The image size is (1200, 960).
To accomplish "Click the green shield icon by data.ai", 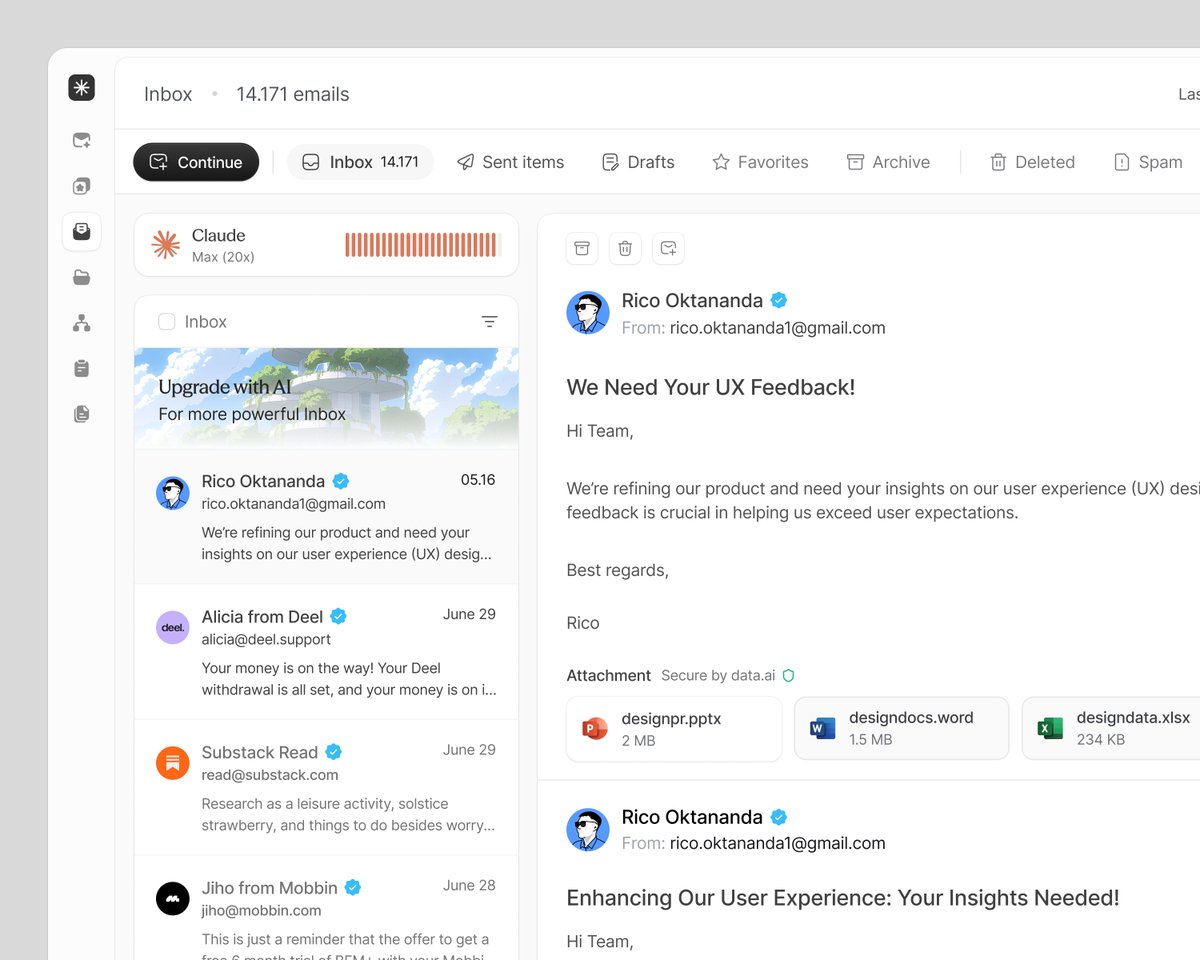I will [788, 676].
